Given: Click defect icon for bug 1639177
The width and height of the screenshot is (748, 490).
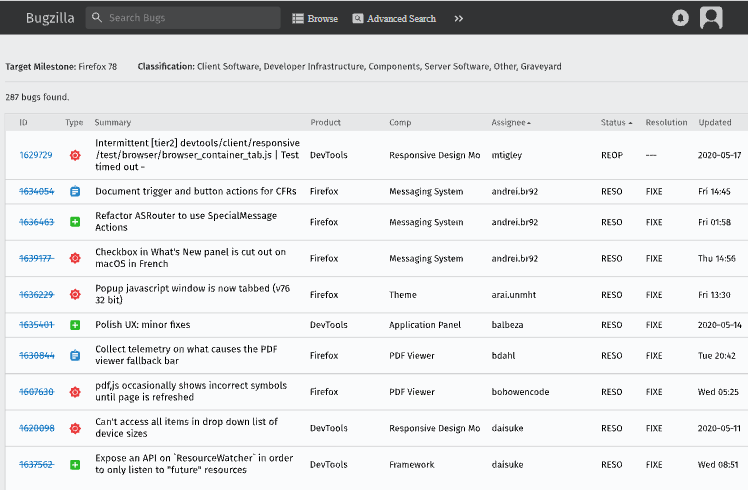Looking at the screenshot, I should (75, 258).
